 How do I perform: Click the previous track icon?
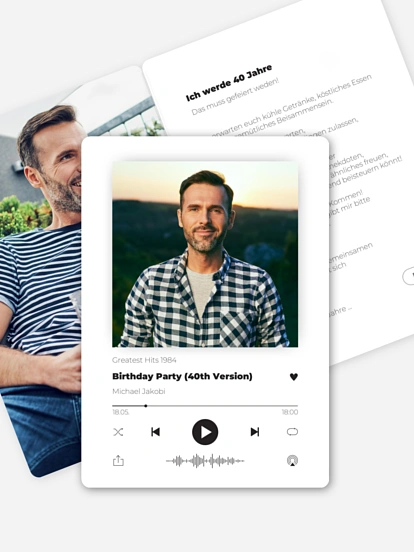point(155,432)
